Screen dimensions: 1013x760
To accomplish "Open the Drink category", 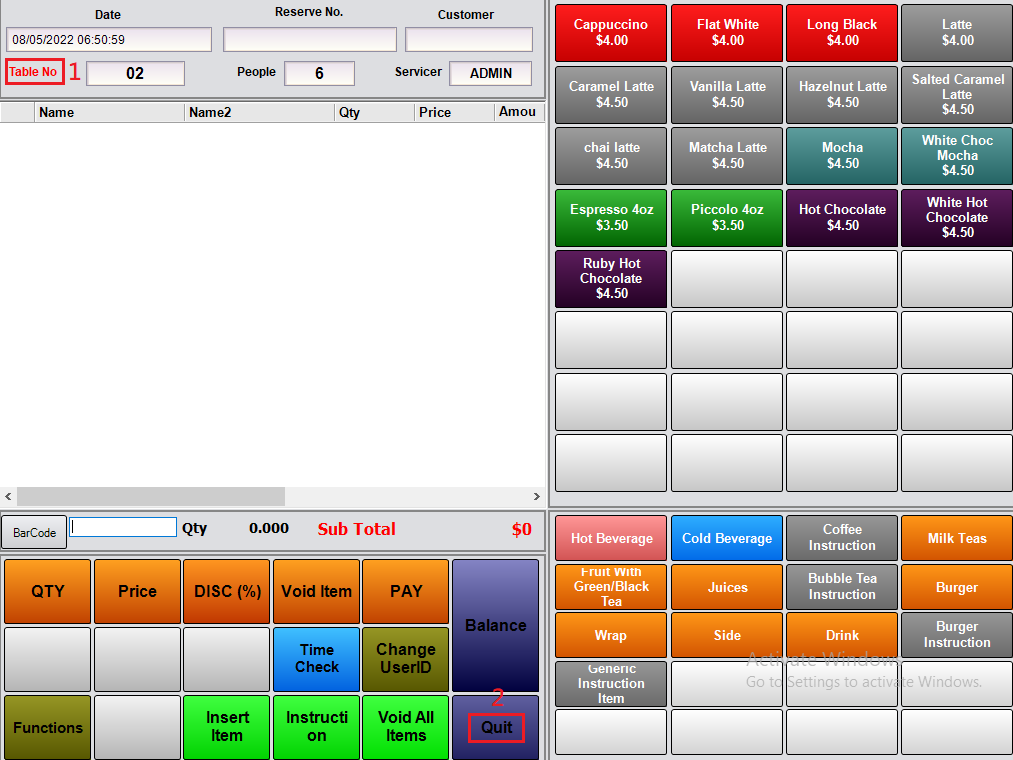I will (842, 635).
